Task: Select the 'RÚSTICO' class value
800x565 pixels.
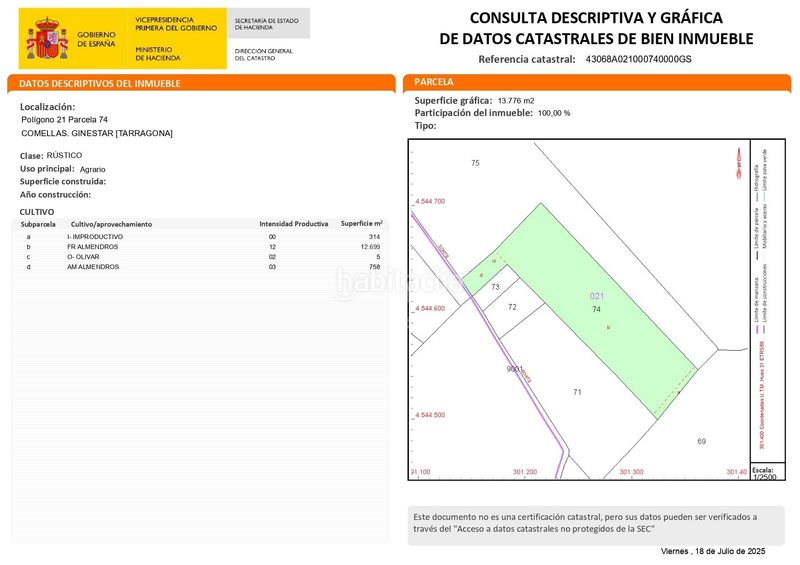Action: tap(64, 155)
